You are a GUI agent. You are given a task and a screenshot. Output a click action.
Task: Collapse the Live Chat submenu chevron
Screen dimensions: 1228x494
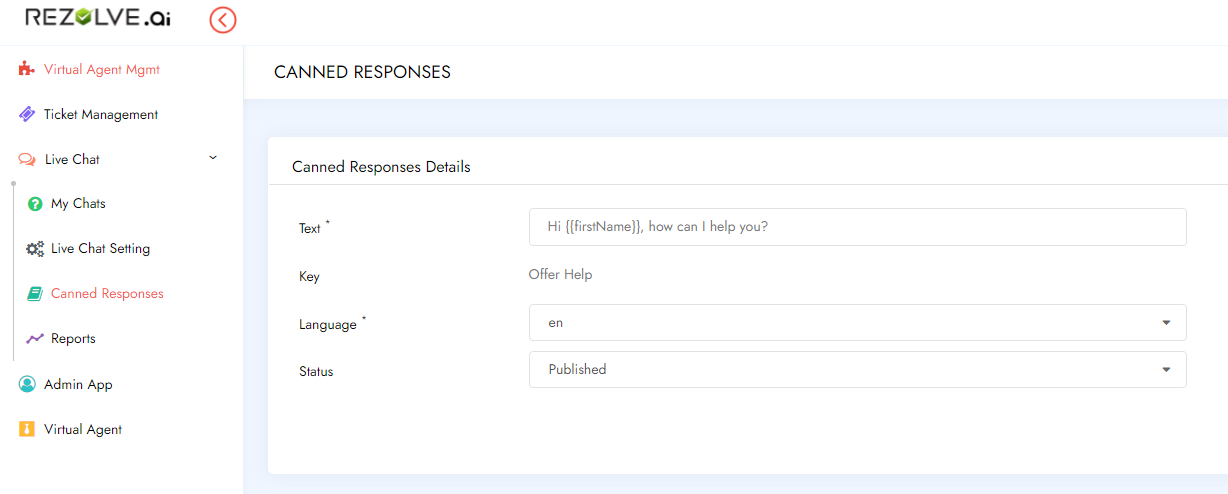213,158
